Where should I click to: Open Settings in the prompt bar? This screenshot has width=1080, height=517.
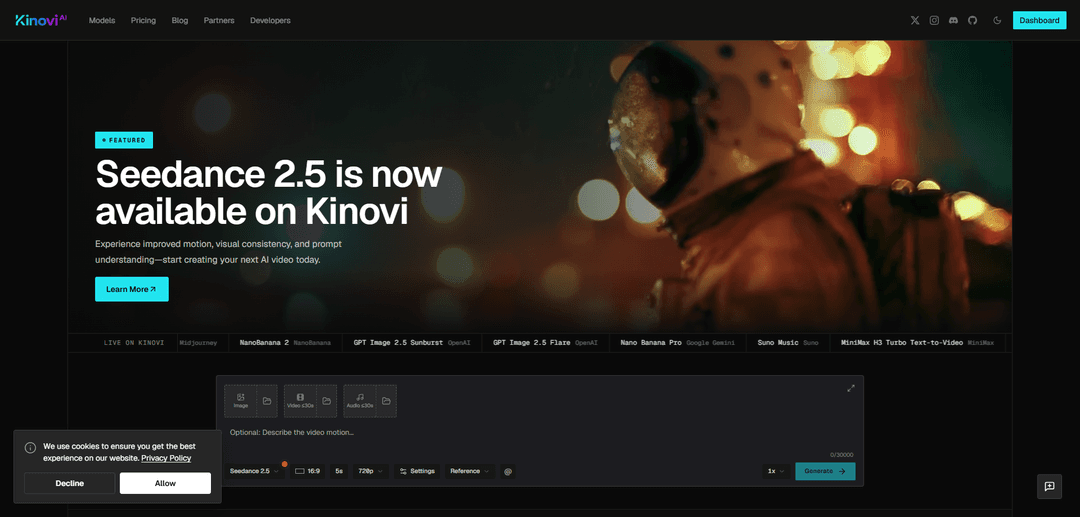point(417,472)
